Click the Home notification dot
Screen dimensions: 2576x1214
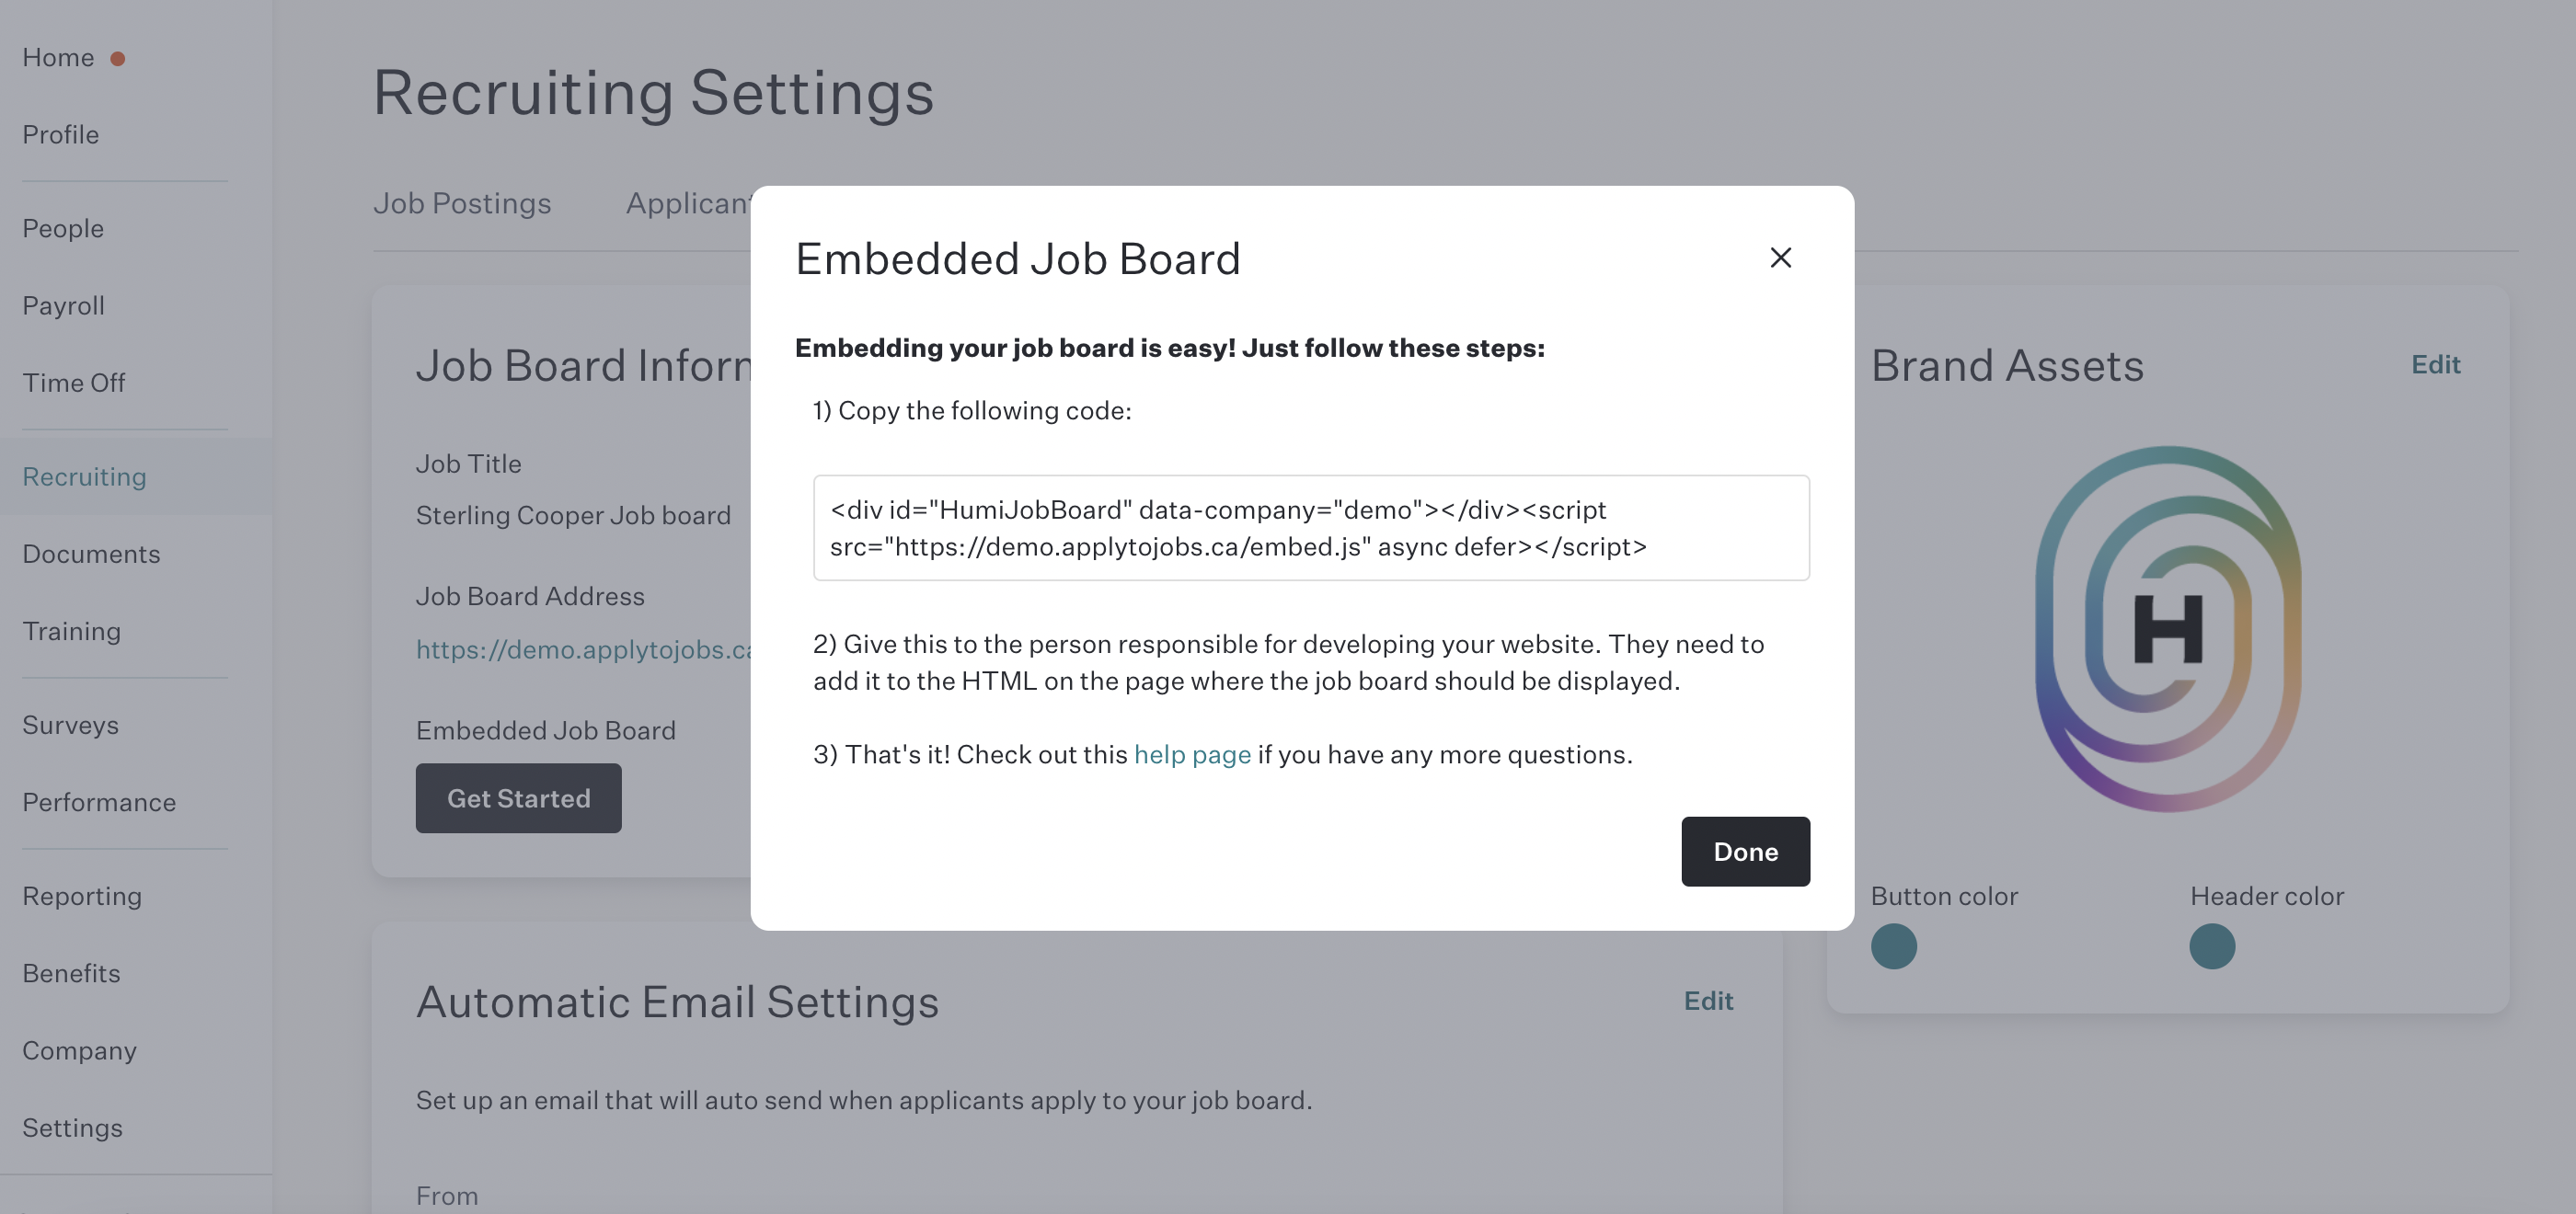coord(117,59)
